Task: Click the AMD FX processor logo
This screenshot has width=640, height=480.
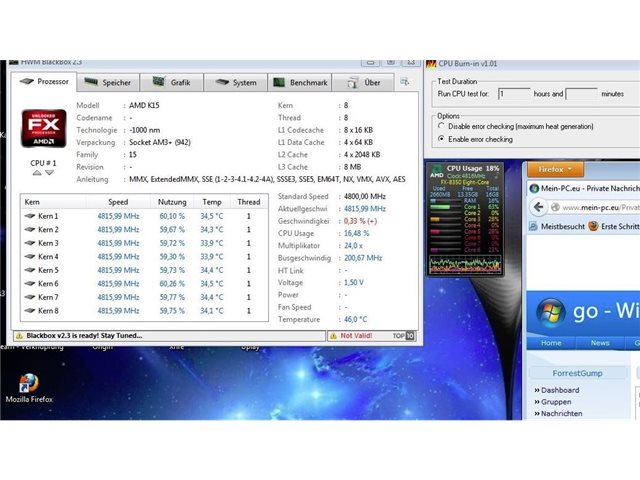Action: pos(44,128)
